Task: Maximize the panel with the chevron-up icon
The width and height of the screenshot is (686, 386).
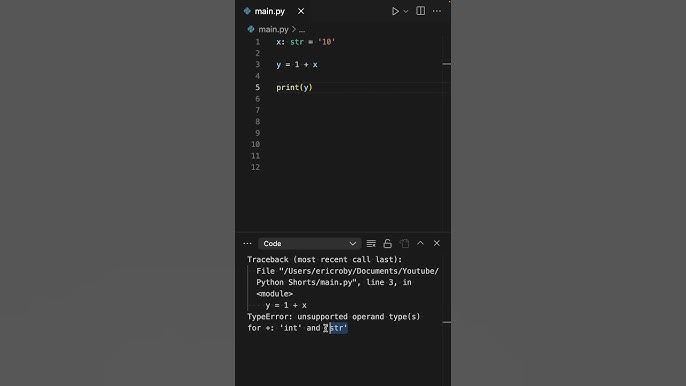Action: tap(420, 243)
